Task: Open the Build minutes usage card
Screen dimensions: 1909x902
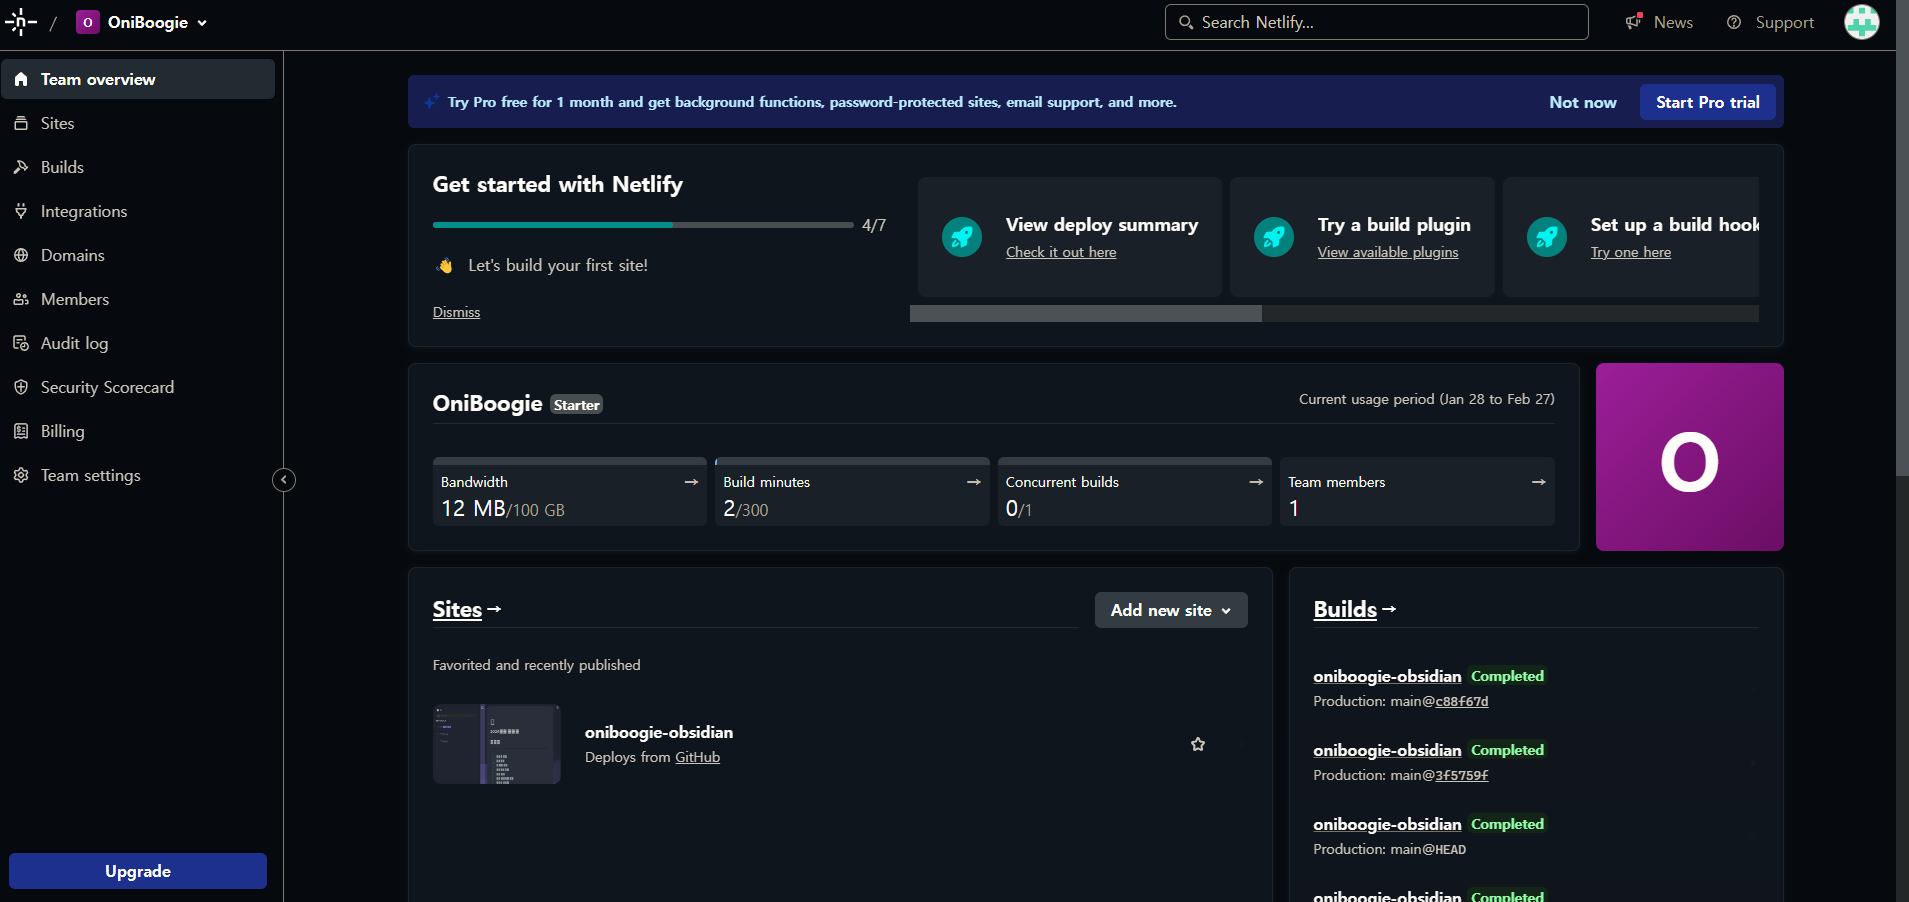Action: click(852, 492)
